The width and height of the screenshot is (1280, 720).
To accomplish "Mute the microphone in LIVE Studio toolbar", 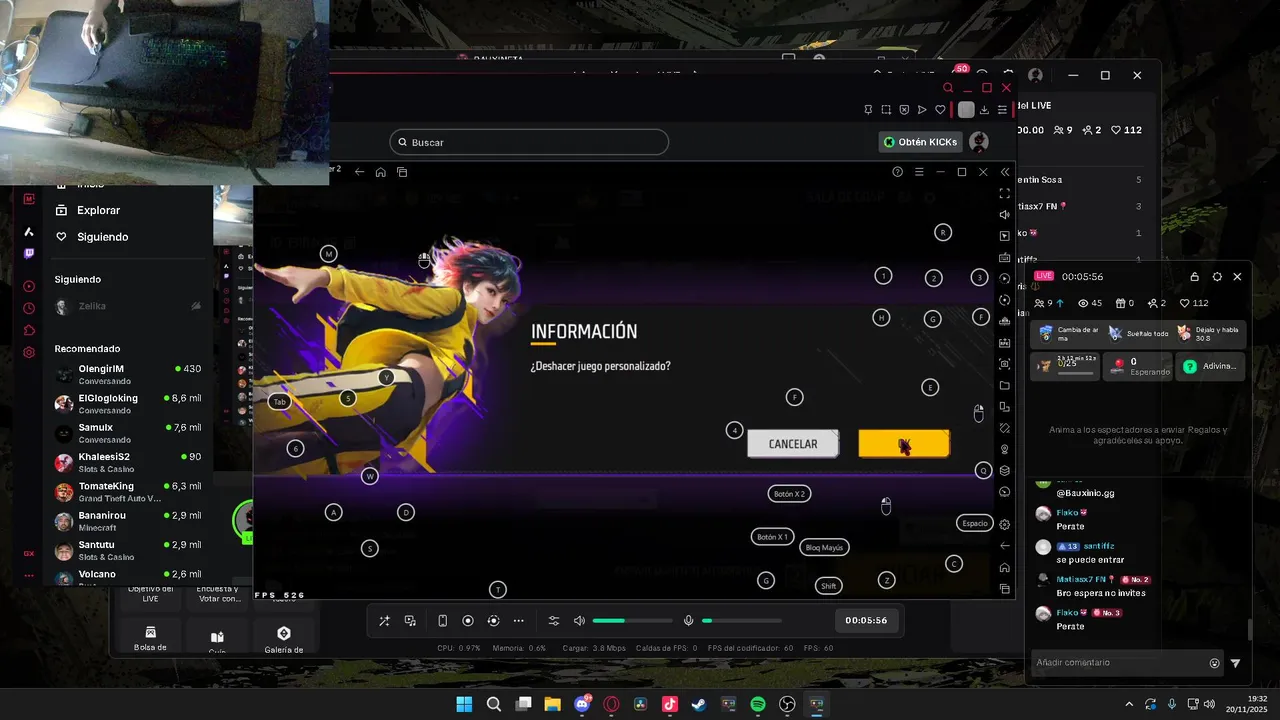I will [x=688, y=621].
